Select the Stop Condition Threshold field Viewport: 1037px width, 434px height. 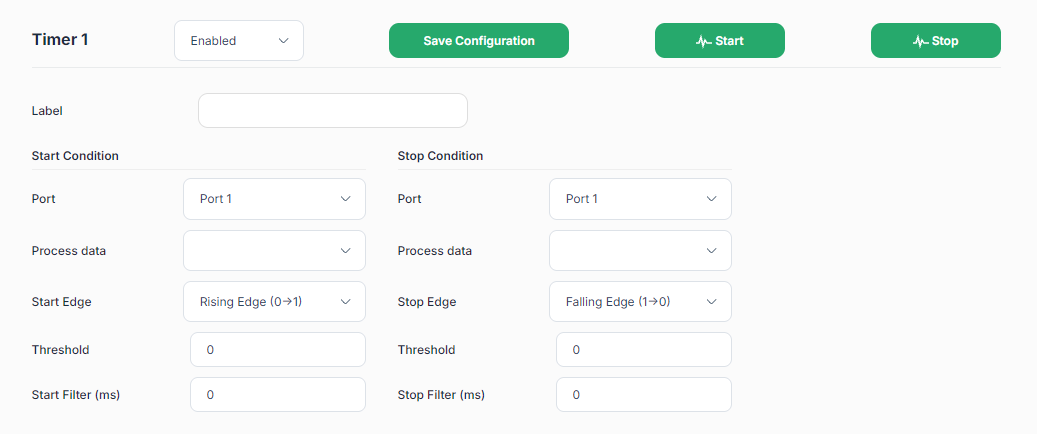(x=644, y=349)
